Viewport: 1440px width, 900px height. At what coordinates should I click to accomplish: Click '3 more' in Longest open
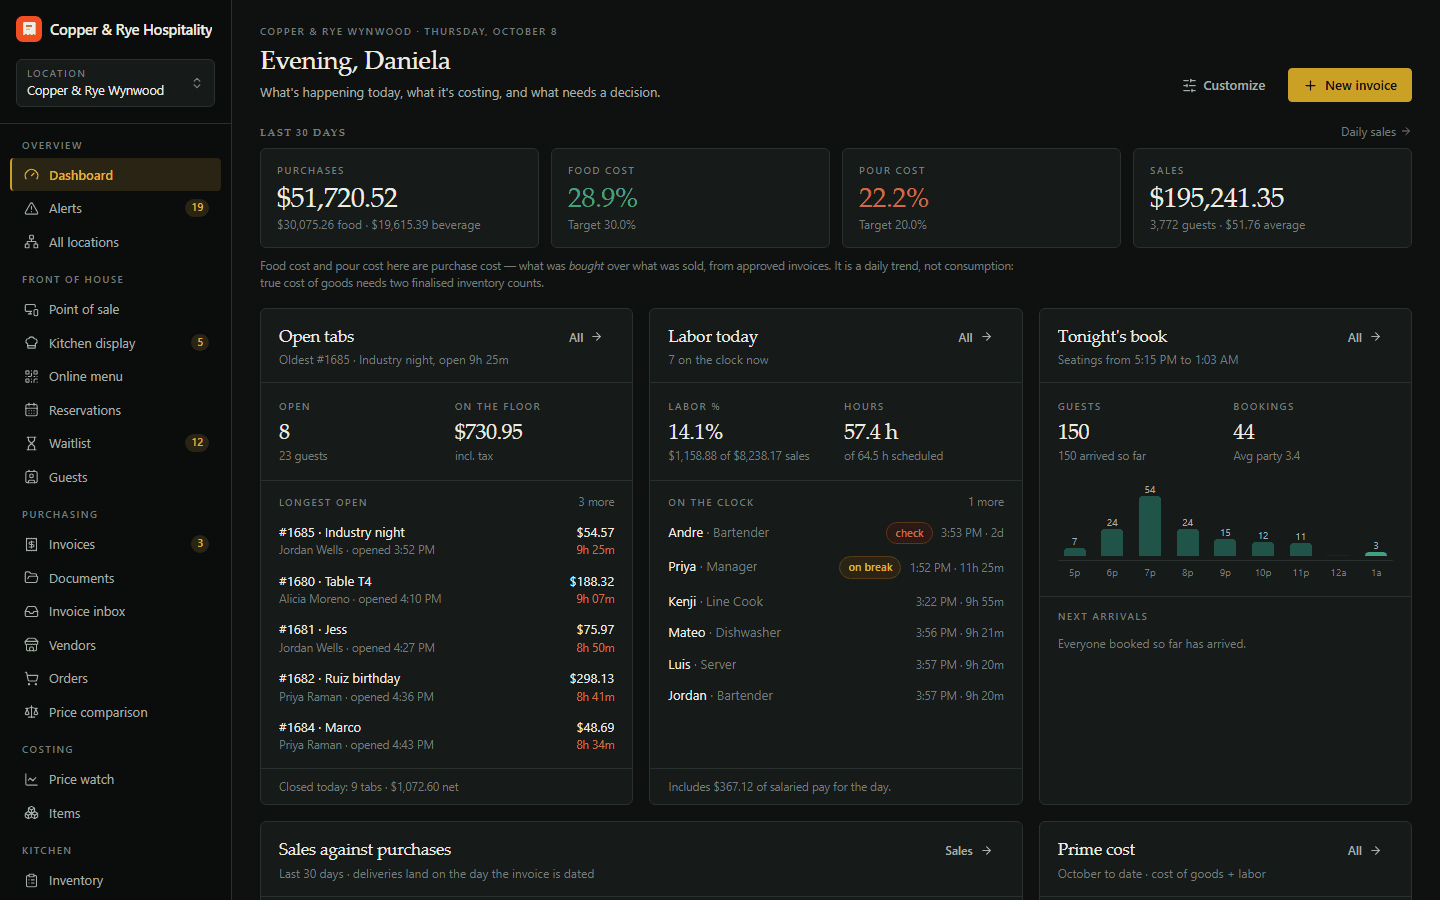[596, 502]
